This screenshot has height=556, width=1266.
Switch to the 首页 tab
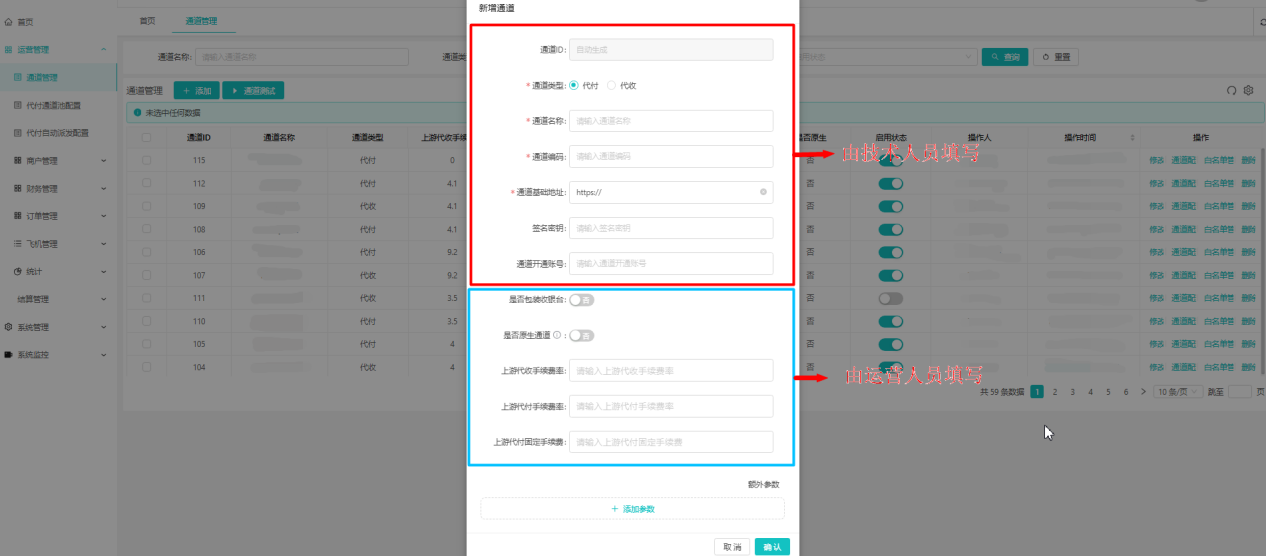(x=147, y=21)
